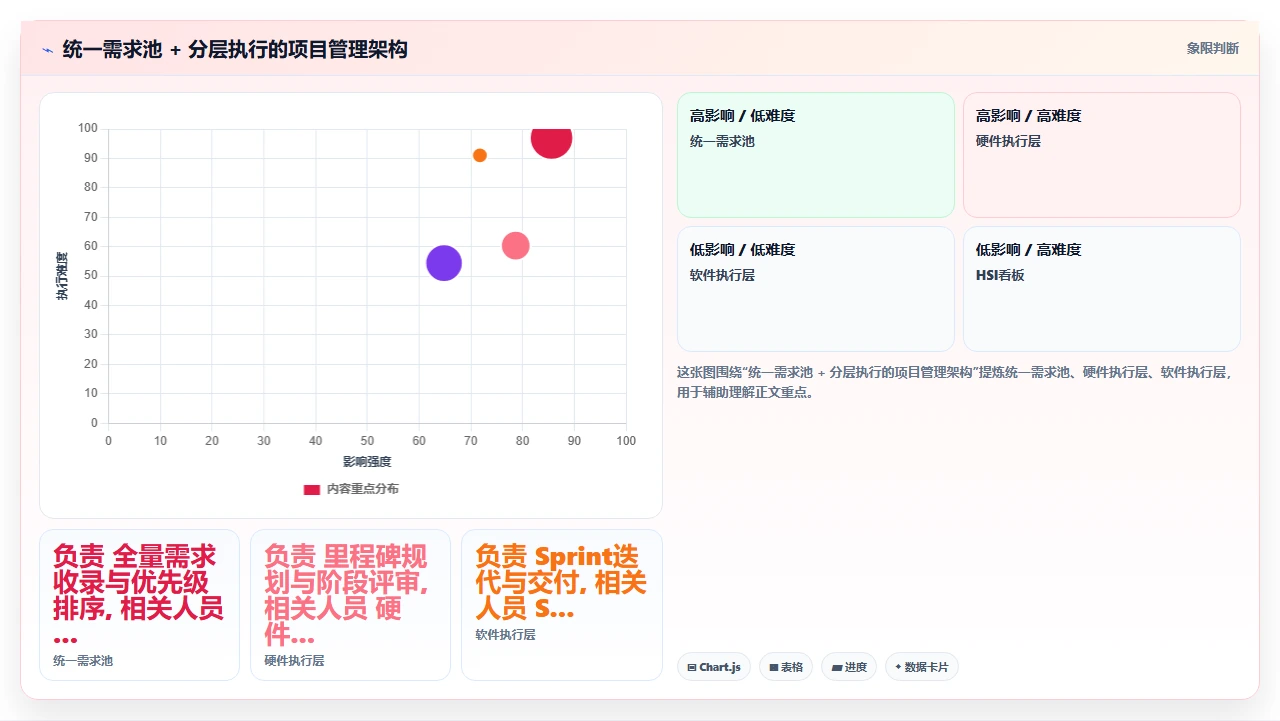Viewport: 1280px width, 721px height.
Task: Click the icon inside Chart.js chip
Action: (692, 667)
